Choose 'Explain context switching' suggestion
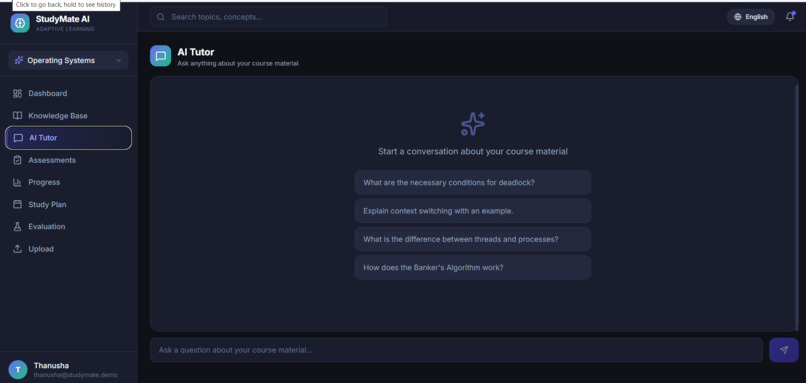Screen dimensions: 806x383 473,211
